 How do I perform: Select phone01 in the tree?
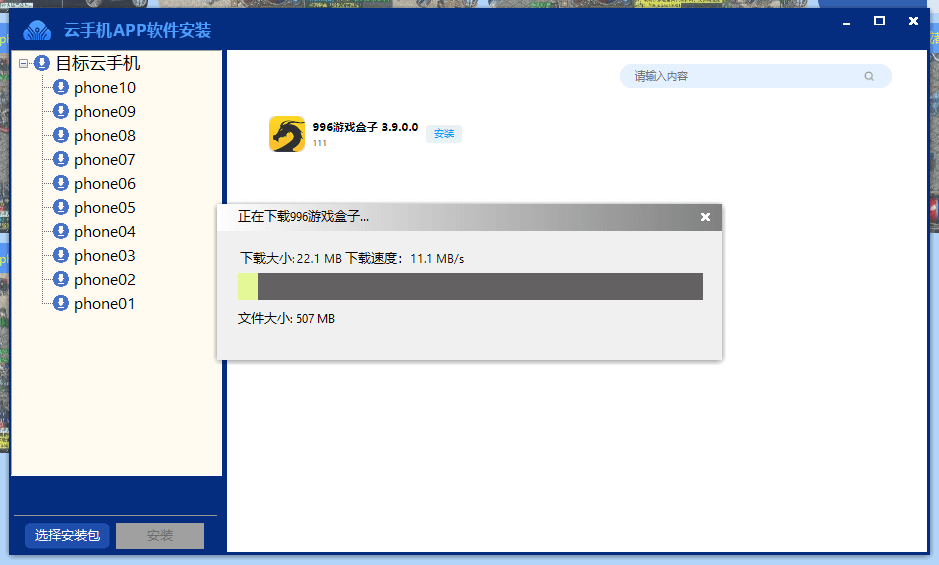(x=105, y=304)
